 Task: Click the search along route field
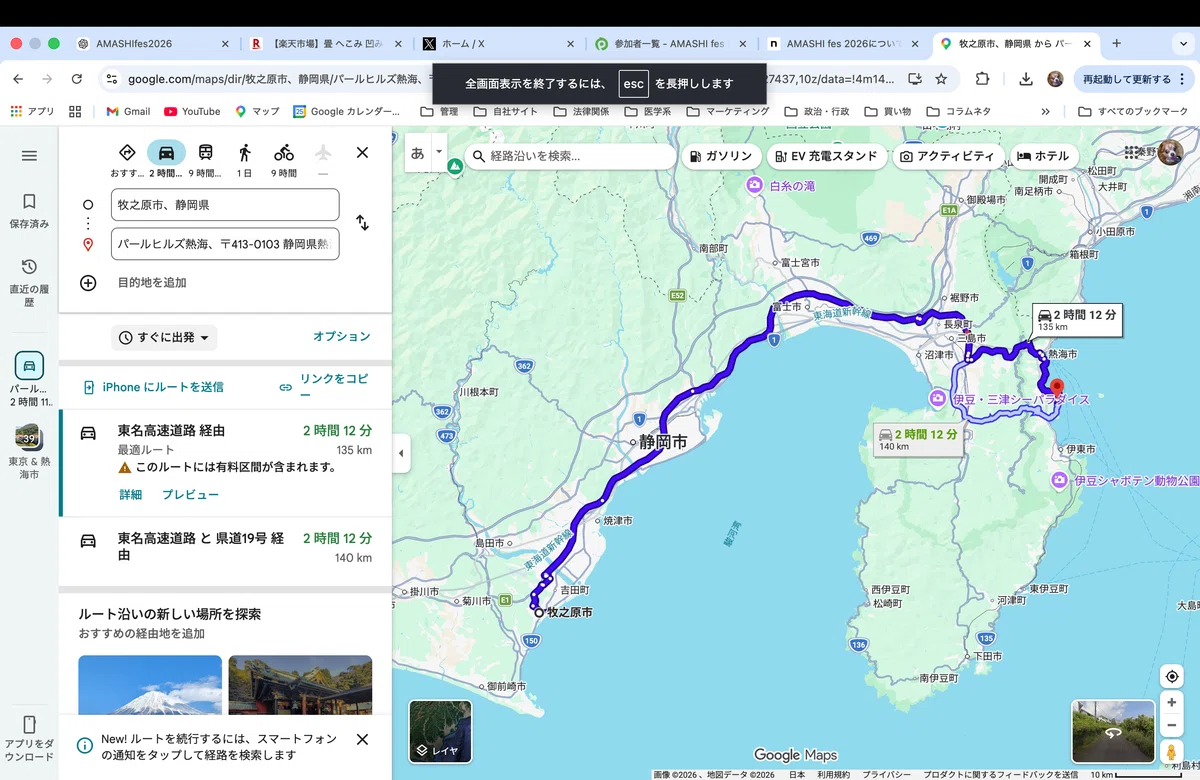[x=571, y=156]
